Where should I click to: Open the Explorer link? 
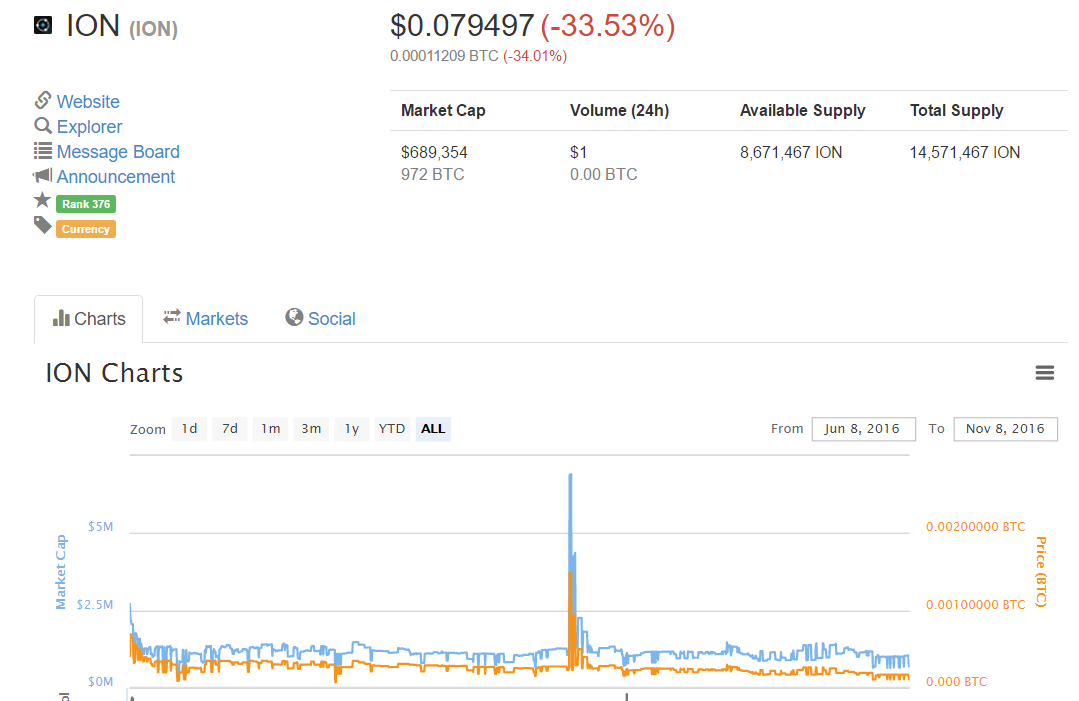[x=89, y=127]
